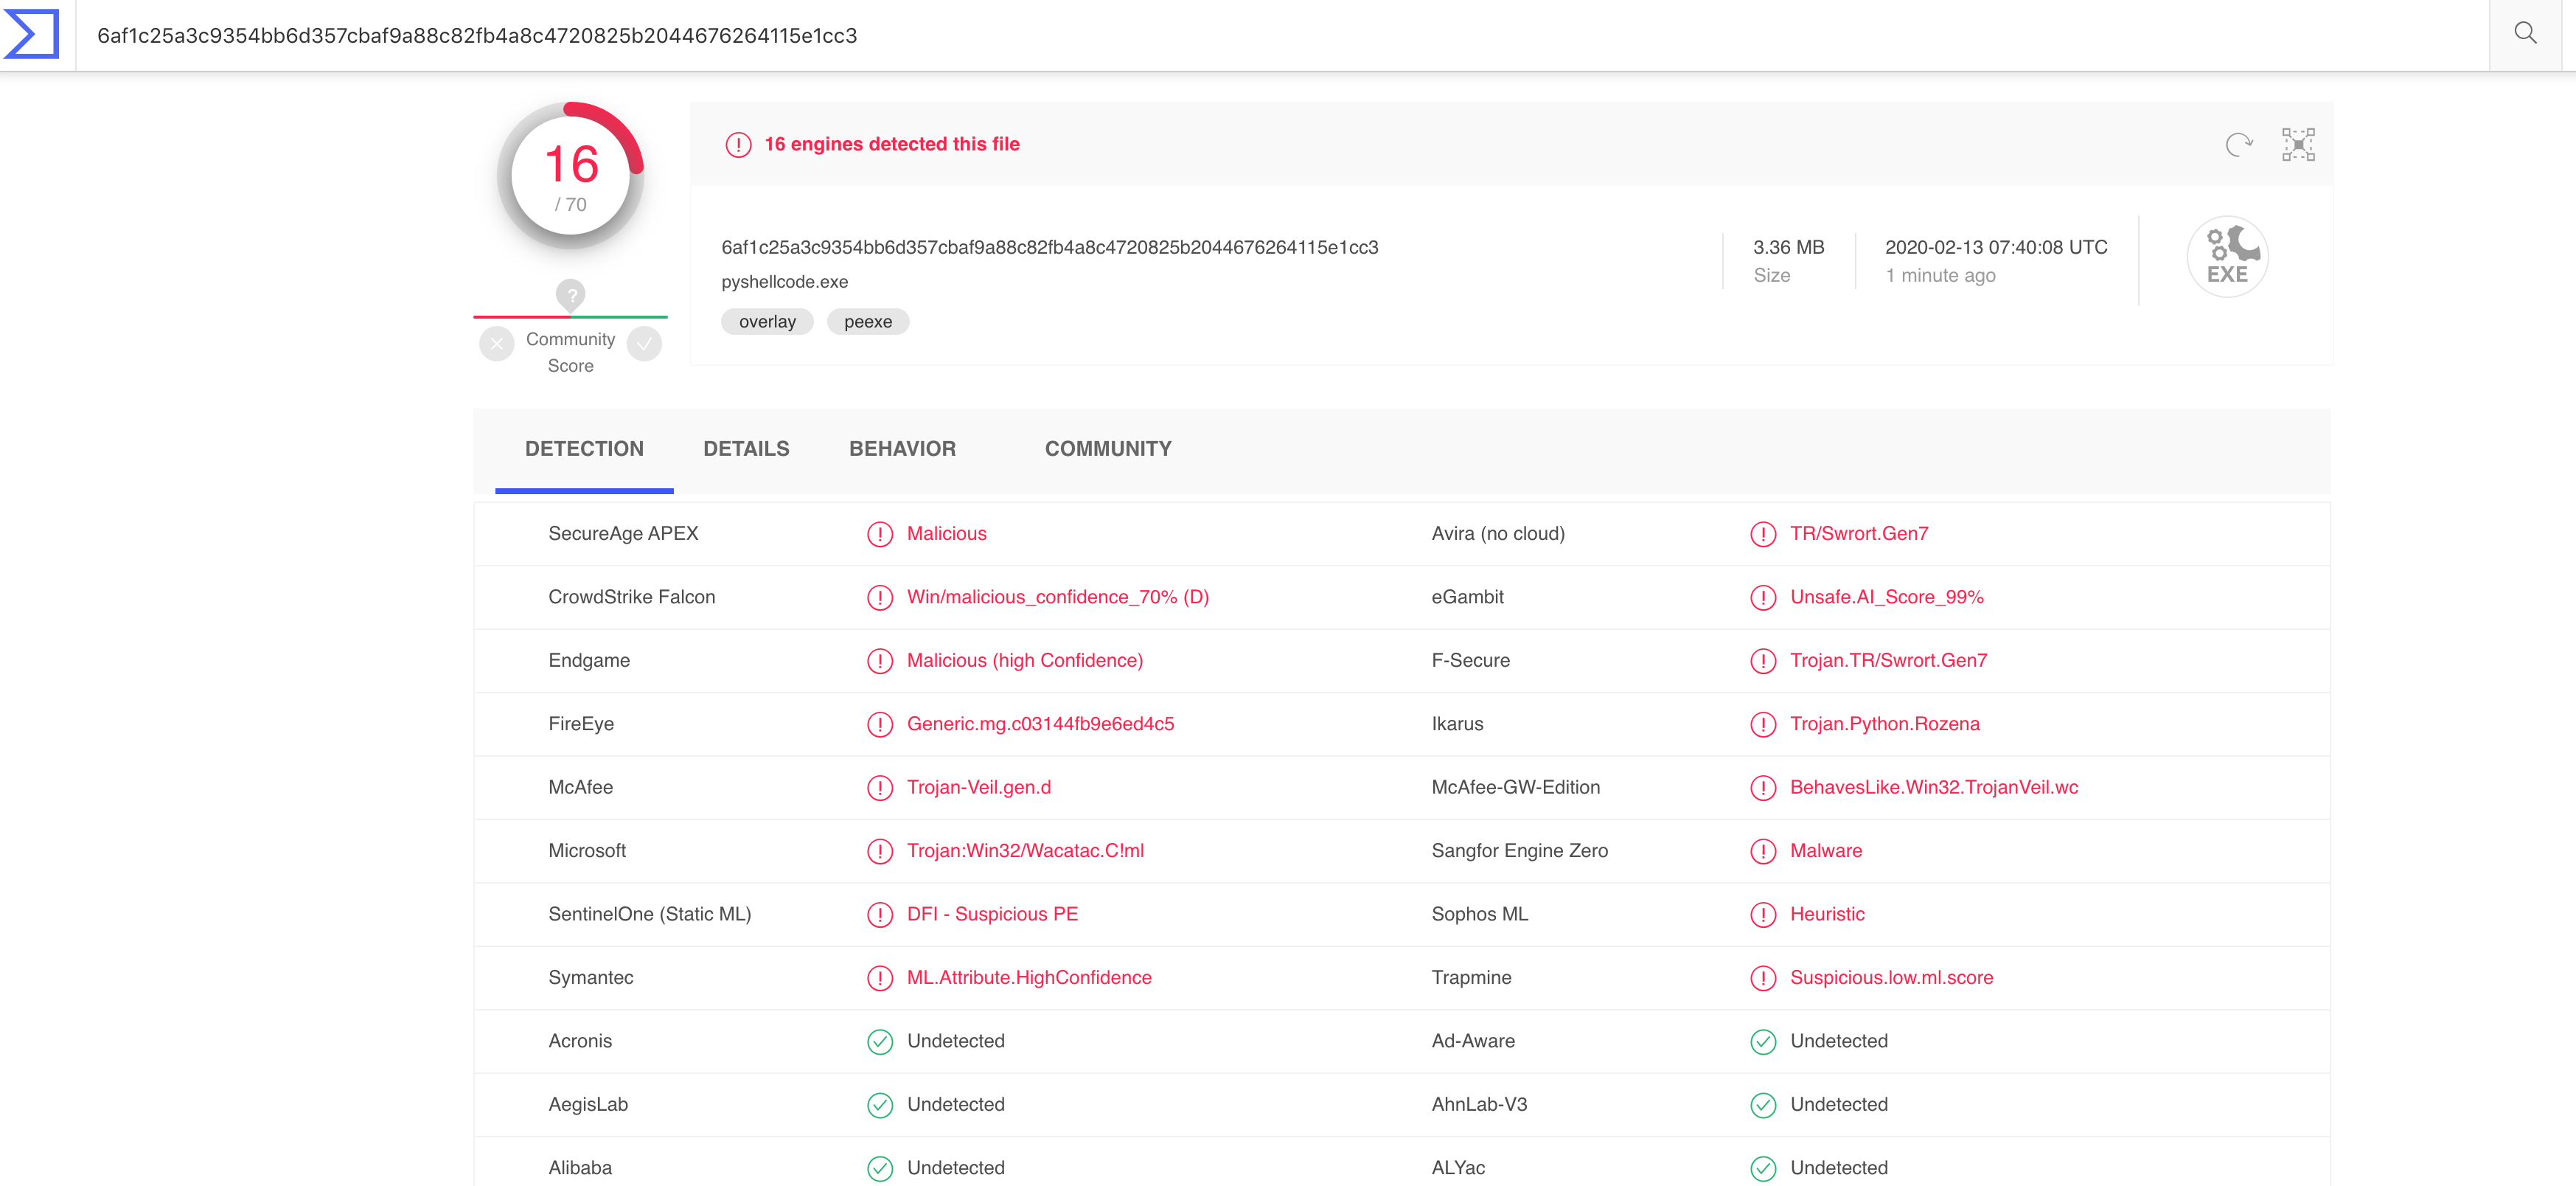Click the Trojan-Veil.gen.d result
2576x1186 pixels.
pos(979,787)
